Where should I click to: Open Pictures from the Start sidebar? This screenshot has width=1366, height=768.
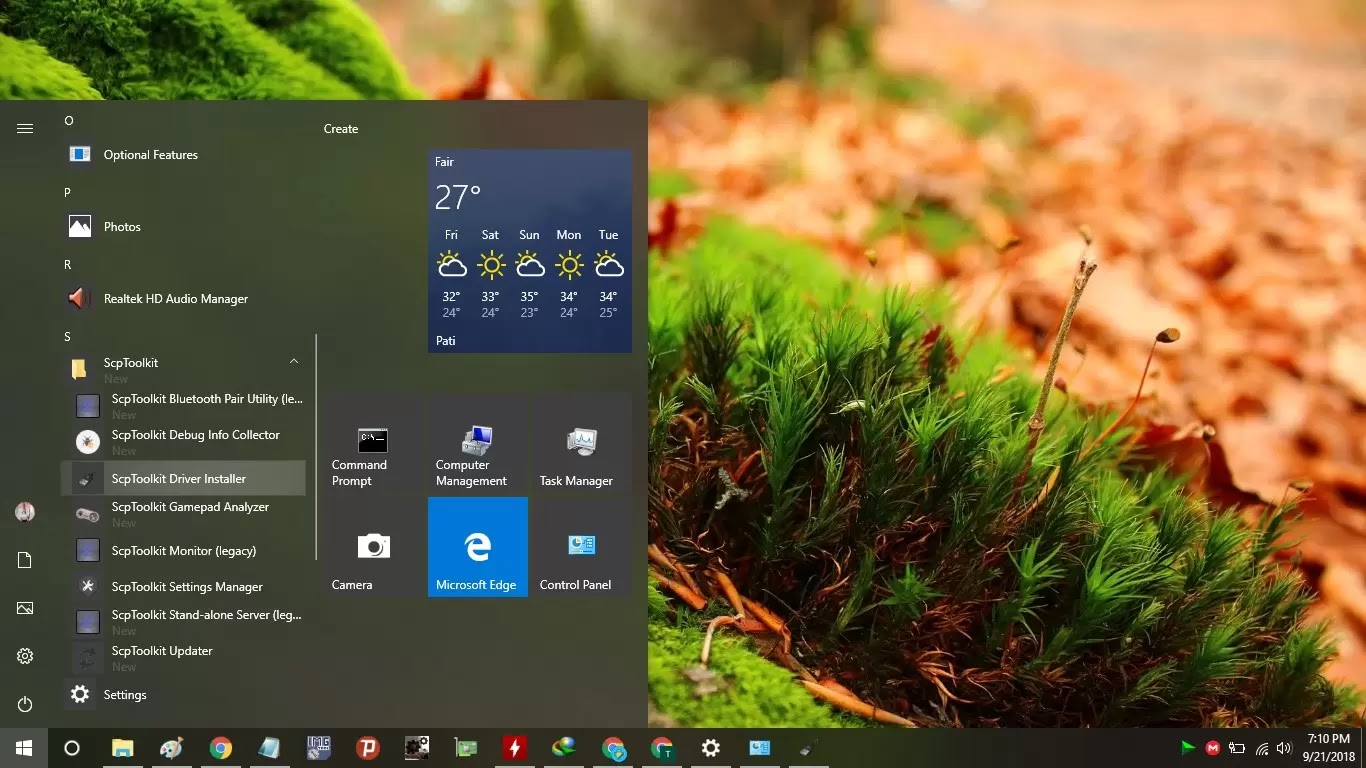[x=24, y=608]
